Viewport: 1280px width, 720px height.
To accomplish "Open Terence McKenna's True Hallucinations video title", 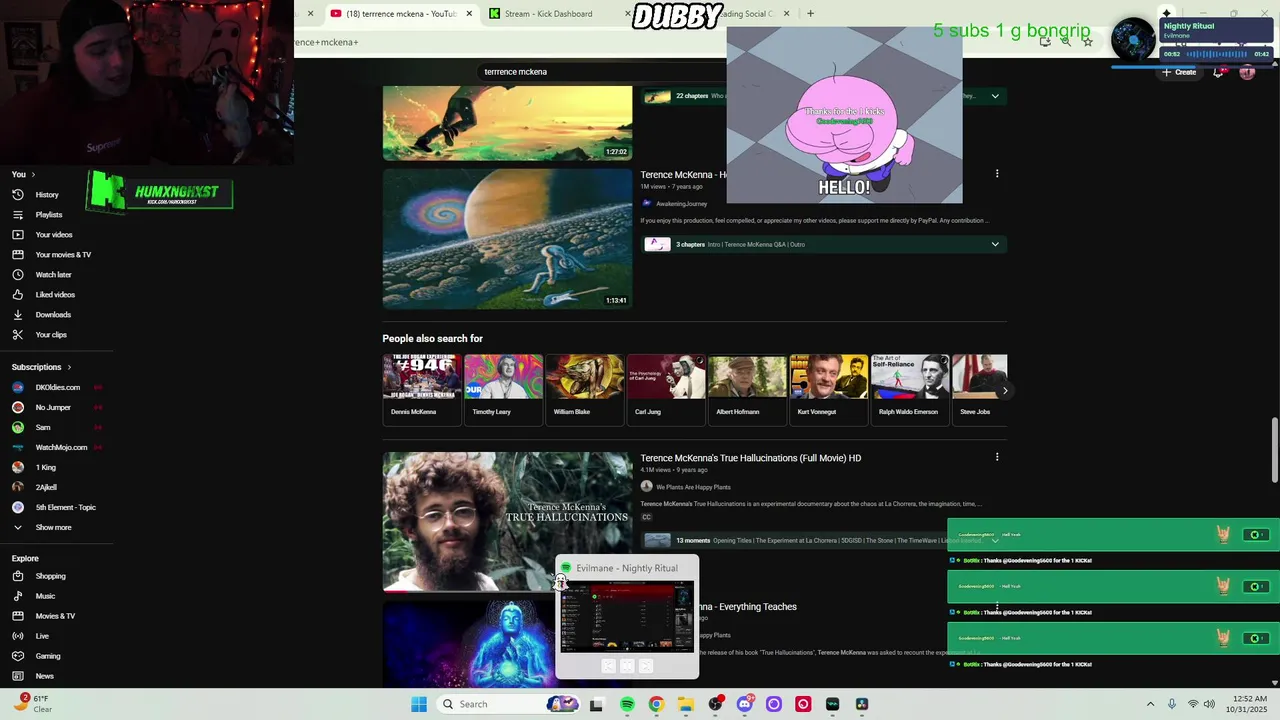I will point(750,458).
